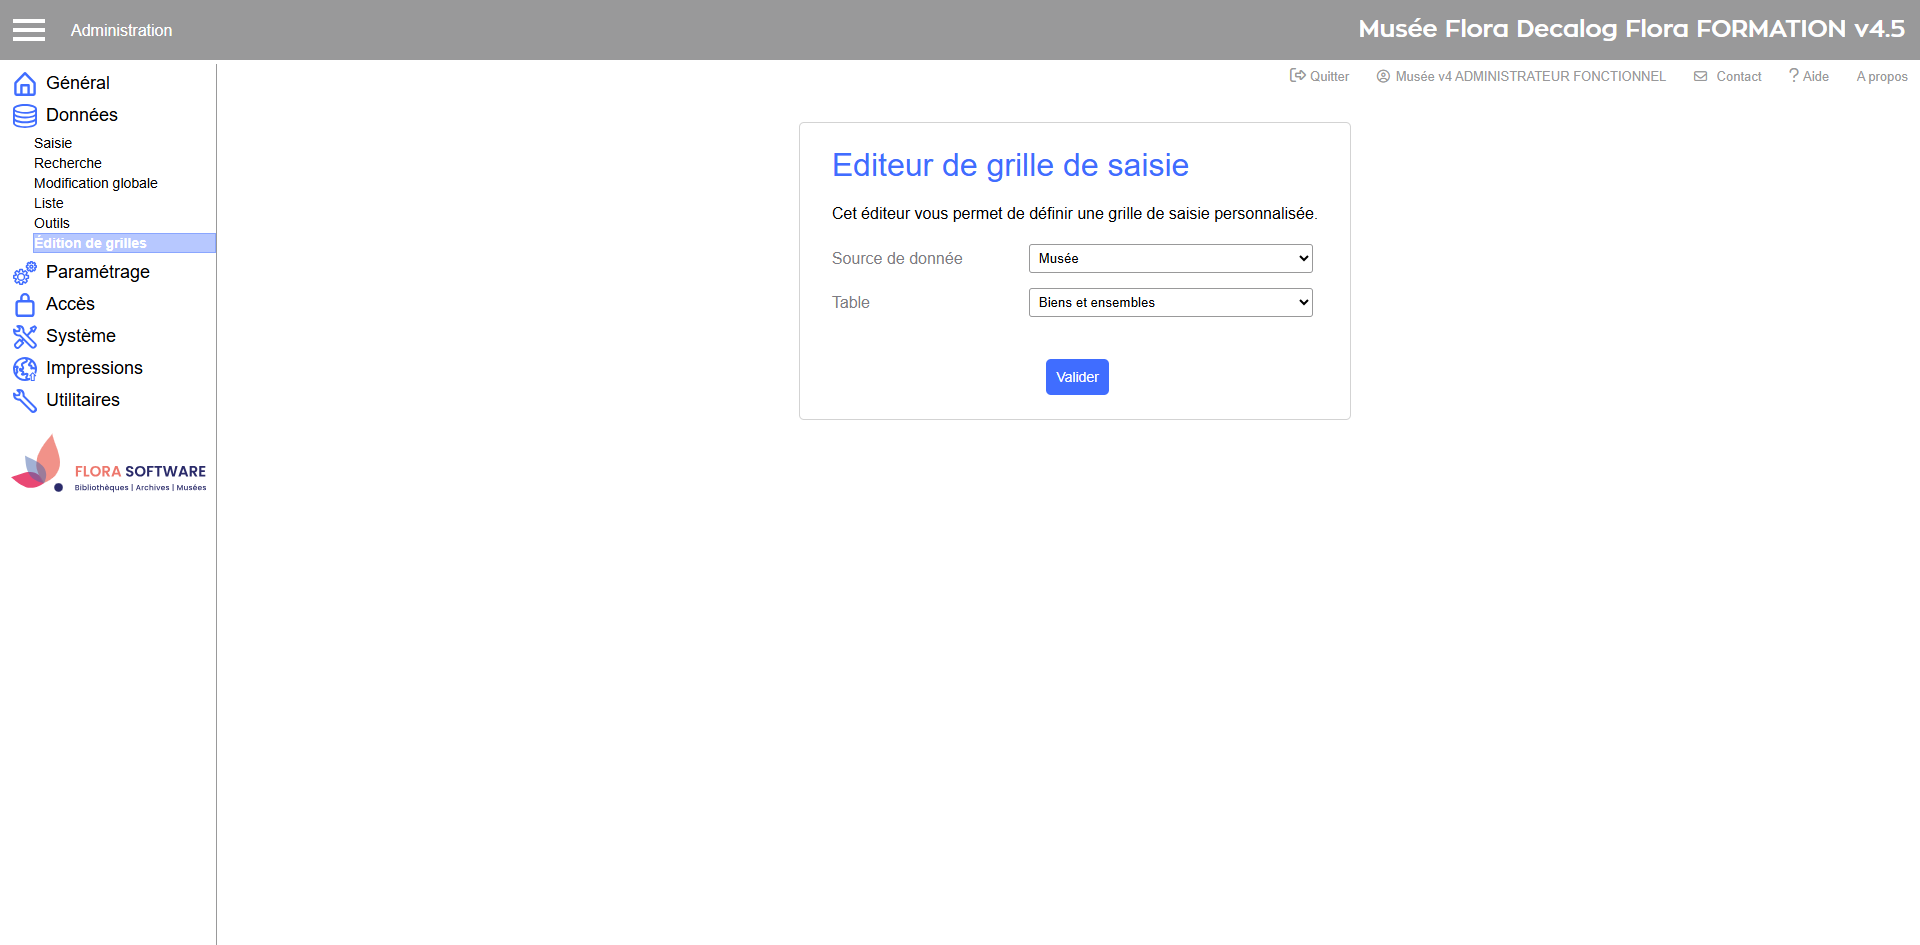Open the Aide help link

[x=1809, y=76]
